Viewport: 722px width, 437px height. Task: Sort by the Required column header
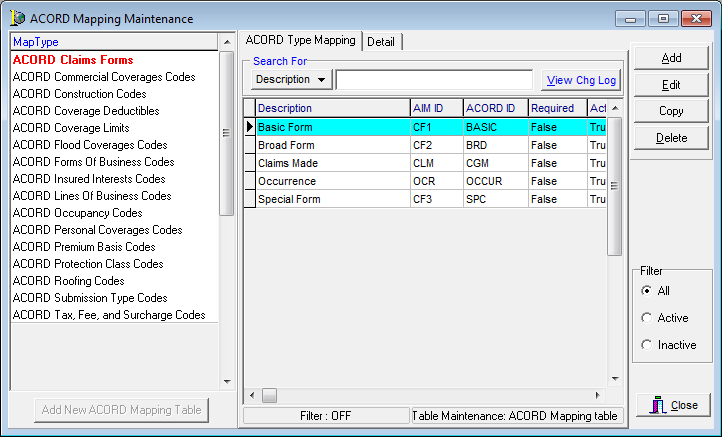tap(558, 108)
